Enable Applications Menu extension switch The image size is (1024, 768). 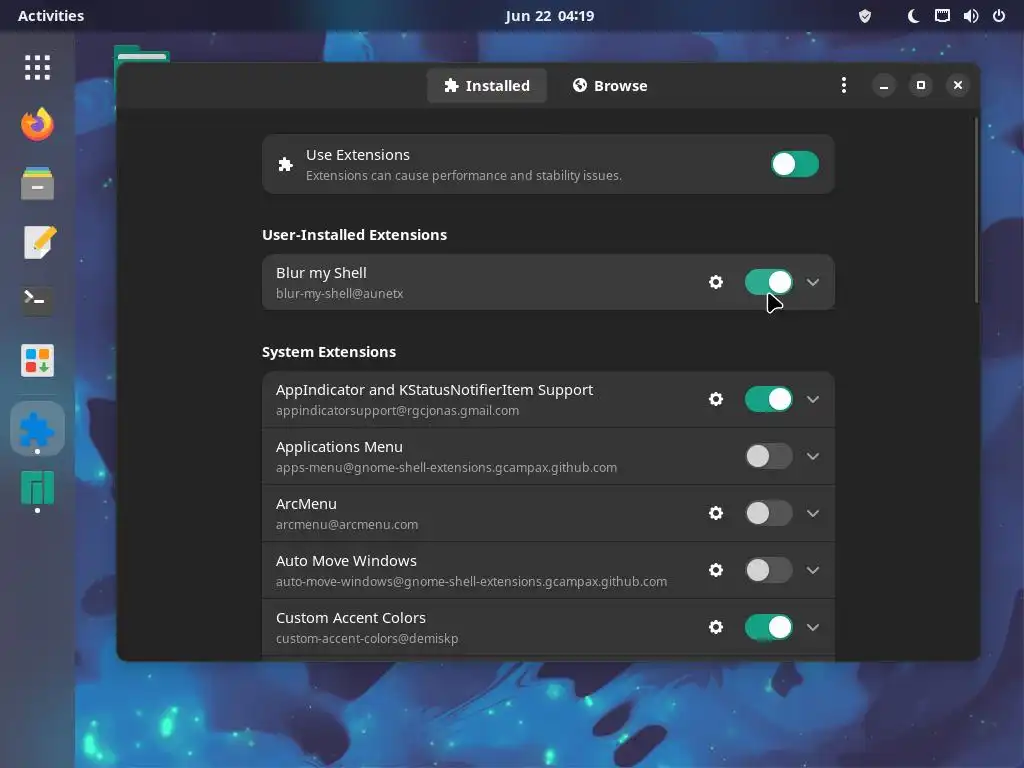769,456
